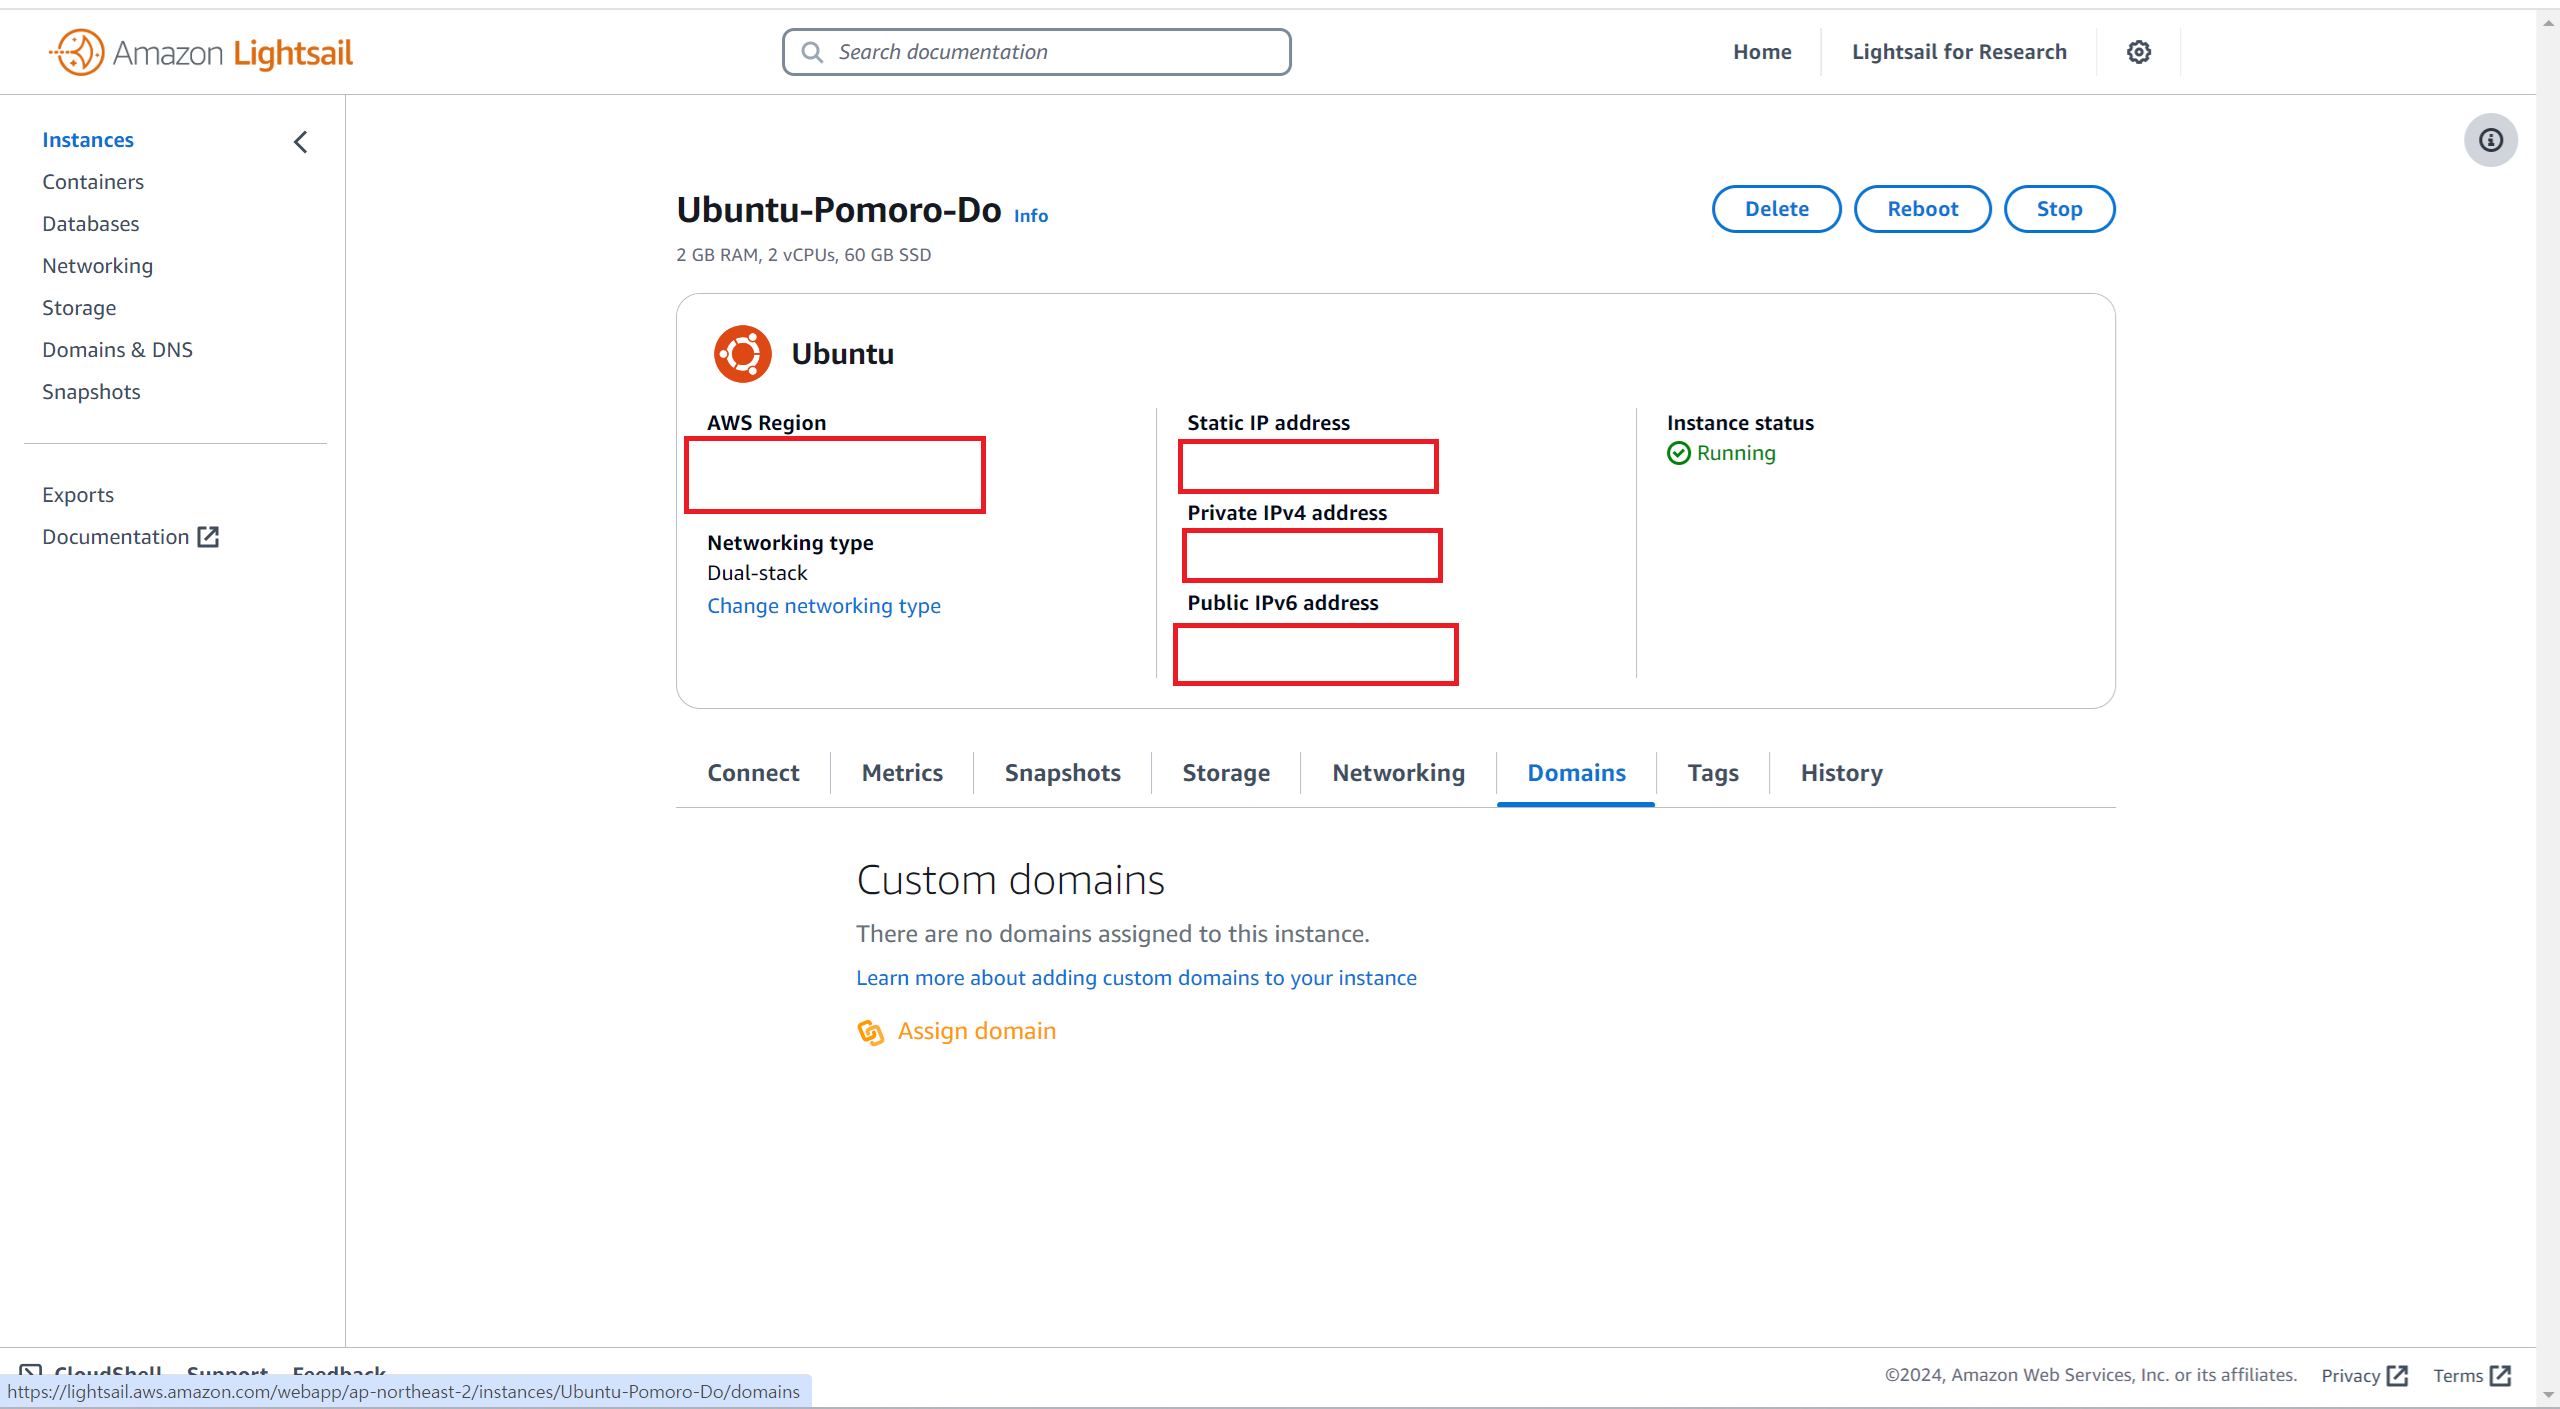Viewport: 2560px width, 1409px height.
Task: Go to Domains & DNS in sidebar
Action: [x=117, y=350]
